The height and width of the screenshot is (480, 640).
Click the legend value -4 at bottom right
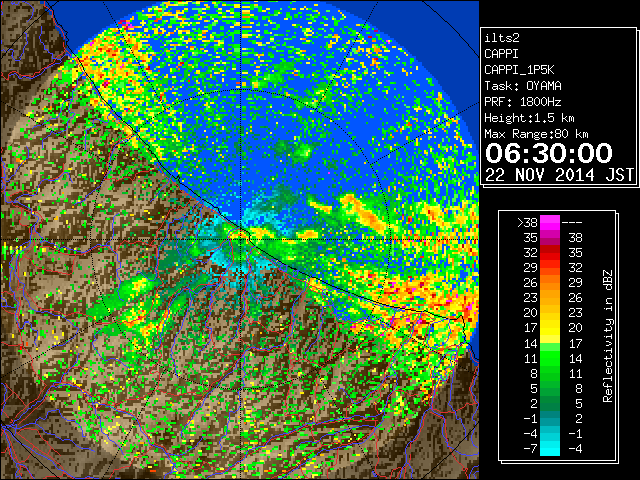click(x=575, y=449)
